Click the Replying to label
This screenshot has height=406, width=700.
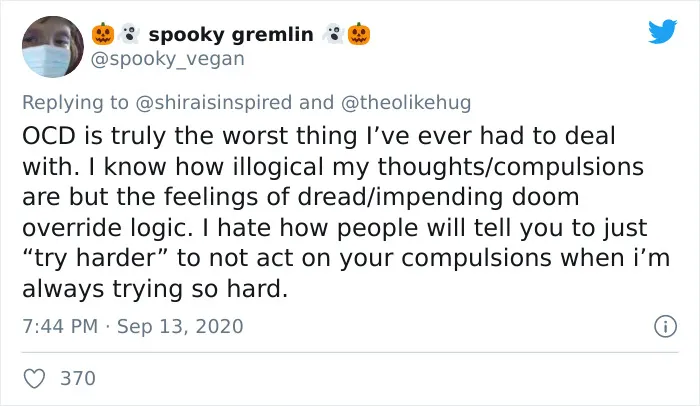(75, 102)
